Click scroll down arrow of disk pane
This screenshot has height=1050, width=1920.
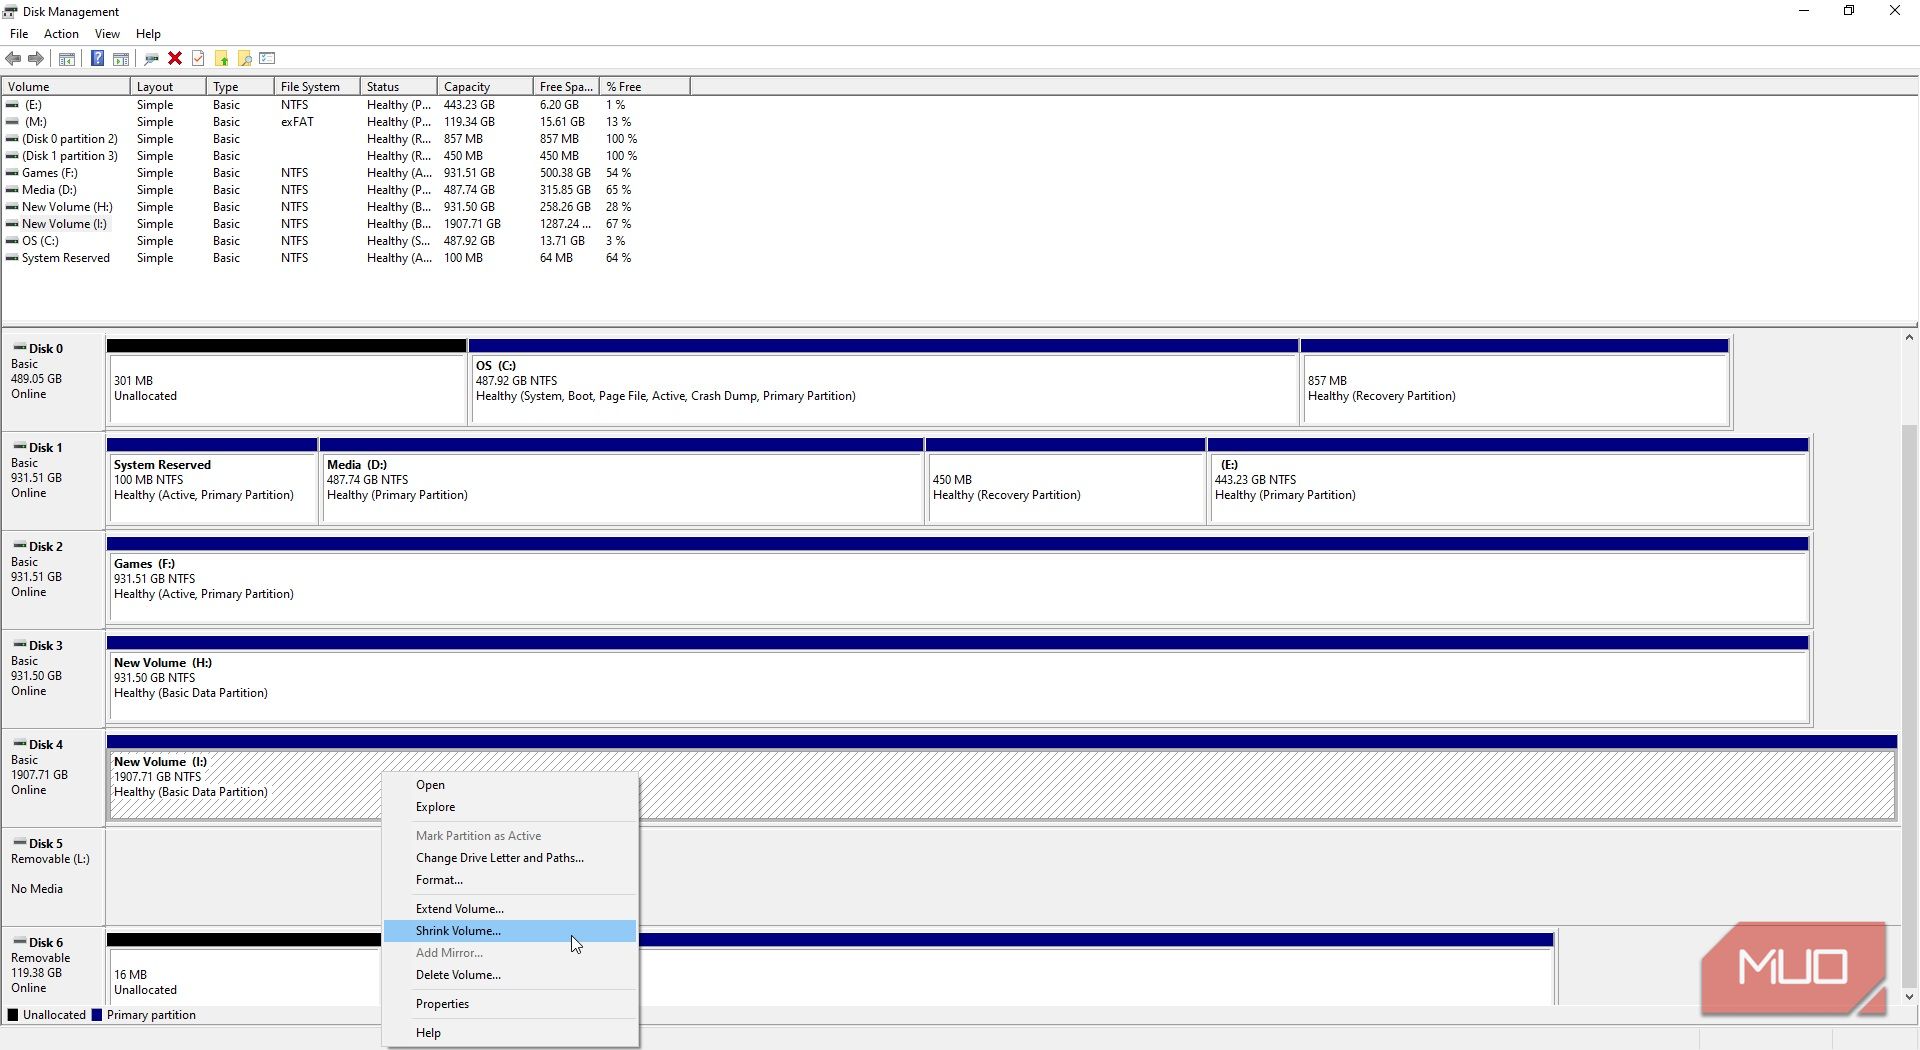click(x=1909, y=996)
